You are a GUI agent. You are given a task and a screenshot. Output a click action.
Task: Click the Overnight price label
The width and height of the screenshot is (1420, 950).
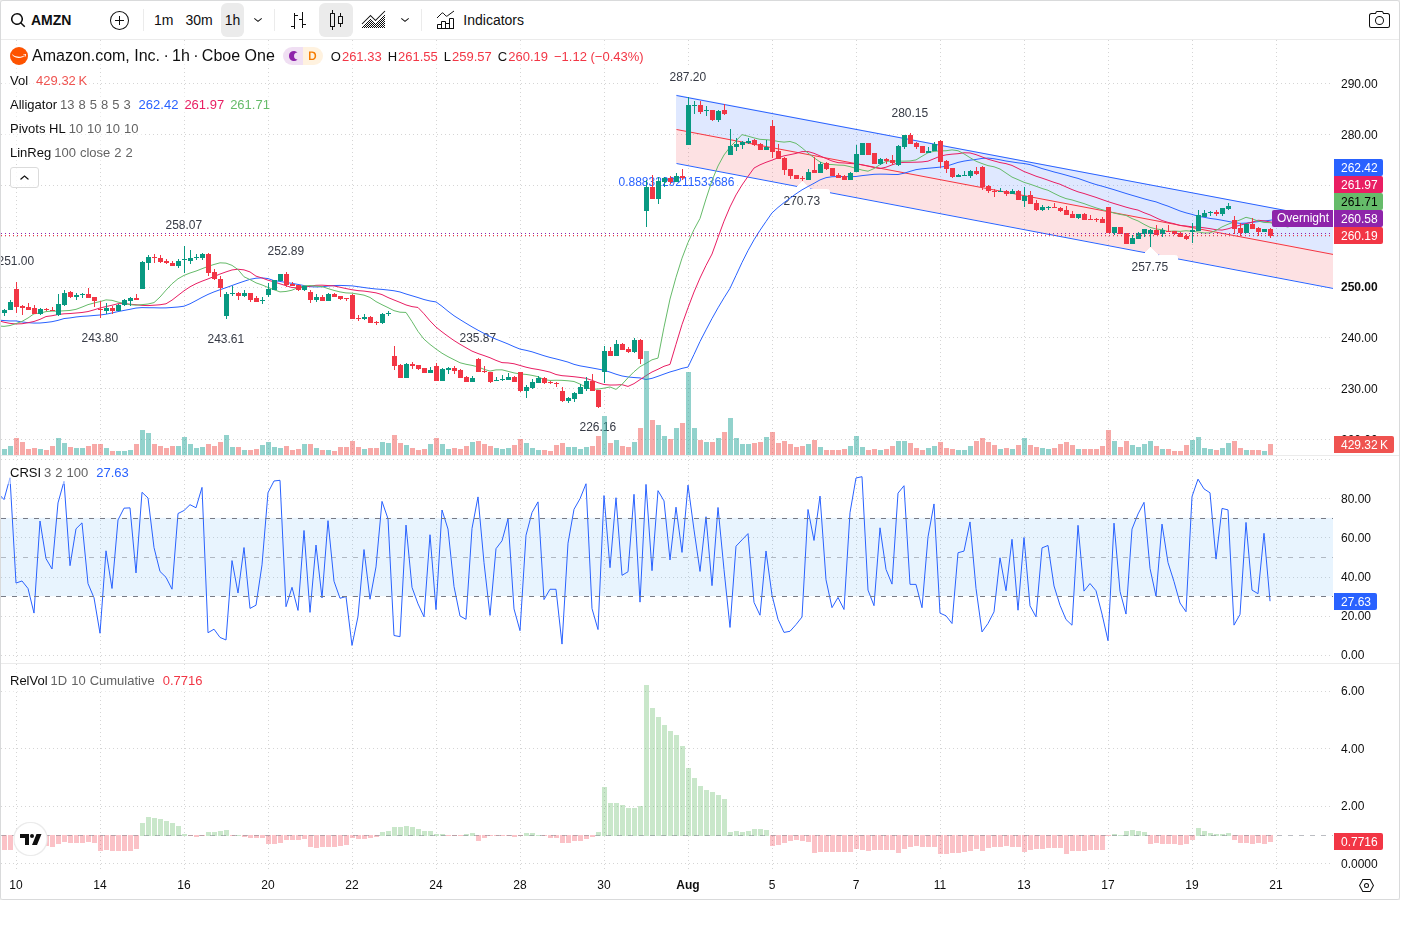coord(1303,218)
